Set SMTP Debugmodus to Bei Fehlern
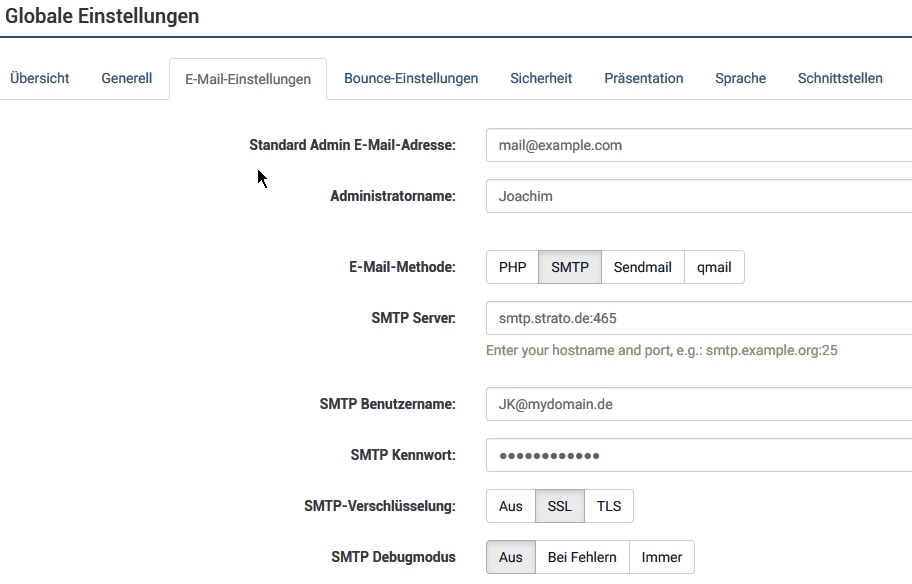The width and height of the screenshot is (912, 584). point(582,557)
